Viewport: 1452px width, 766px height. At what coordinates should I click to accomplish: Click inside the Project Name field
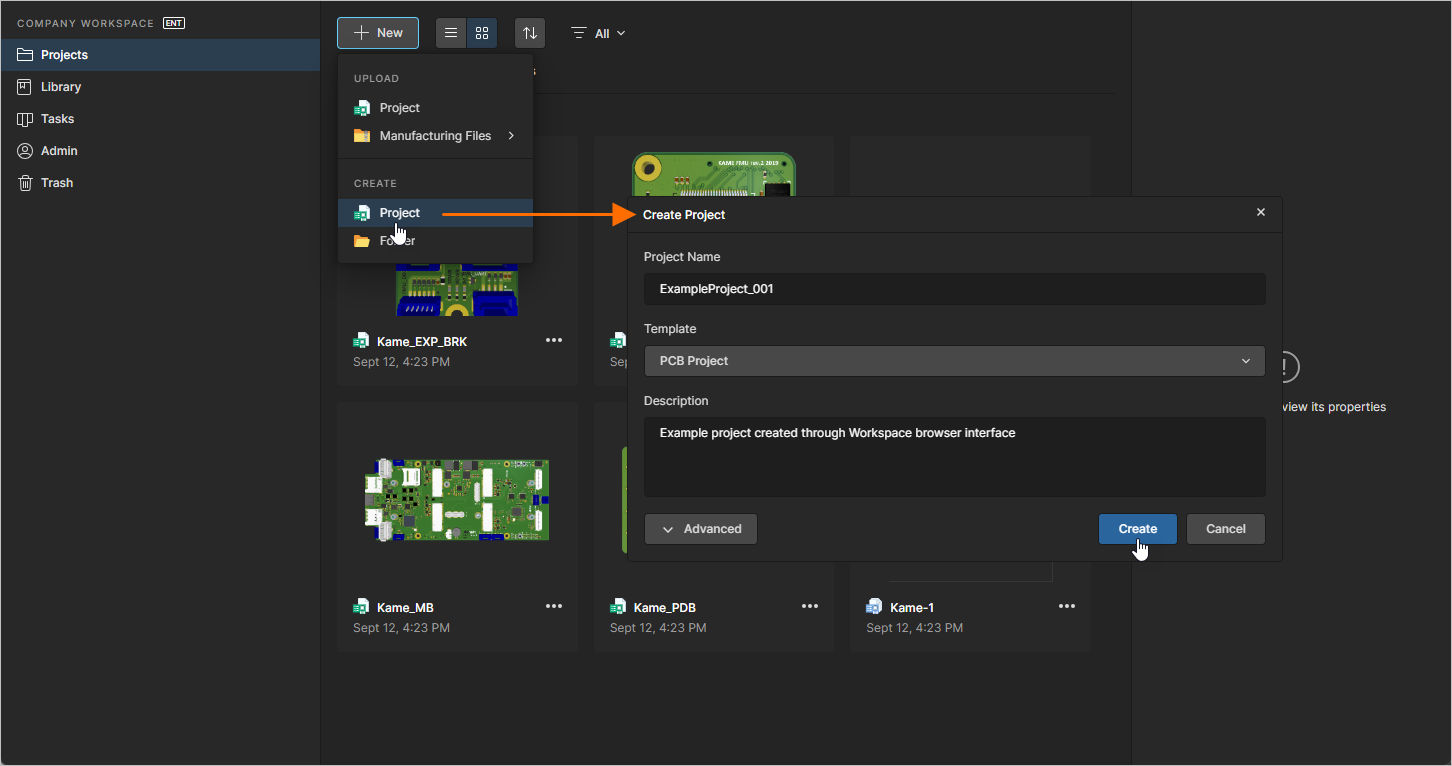954,288
